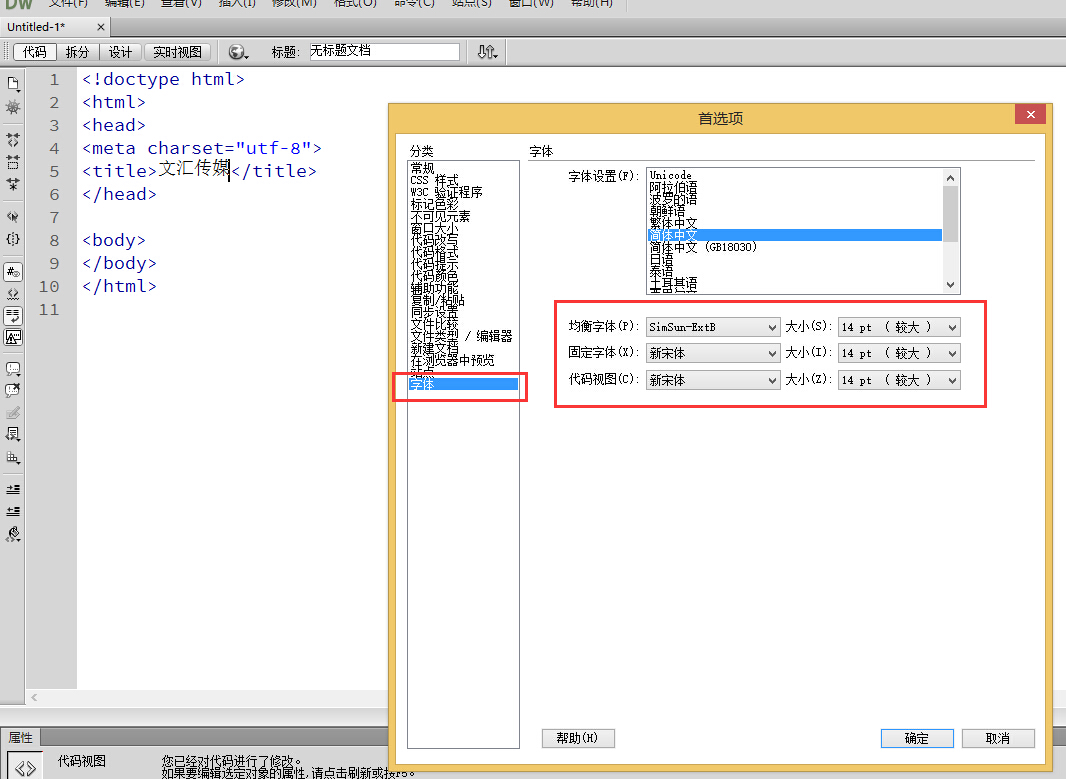Click left arrow of code horizontal scrollbar

[x=34, y=697]
